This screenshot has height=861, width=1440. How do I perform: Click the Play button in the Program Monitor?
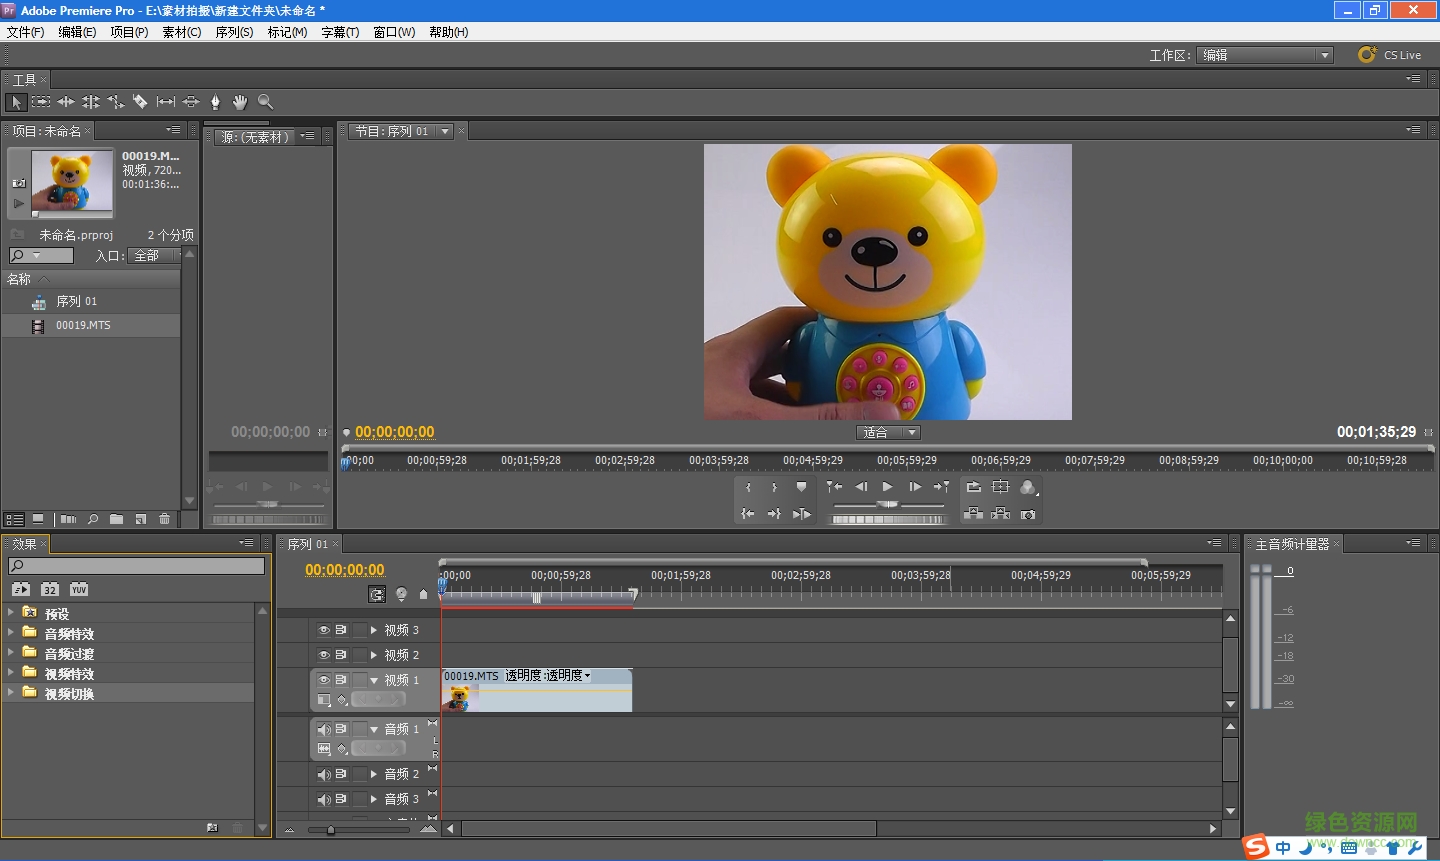[887, 487]
